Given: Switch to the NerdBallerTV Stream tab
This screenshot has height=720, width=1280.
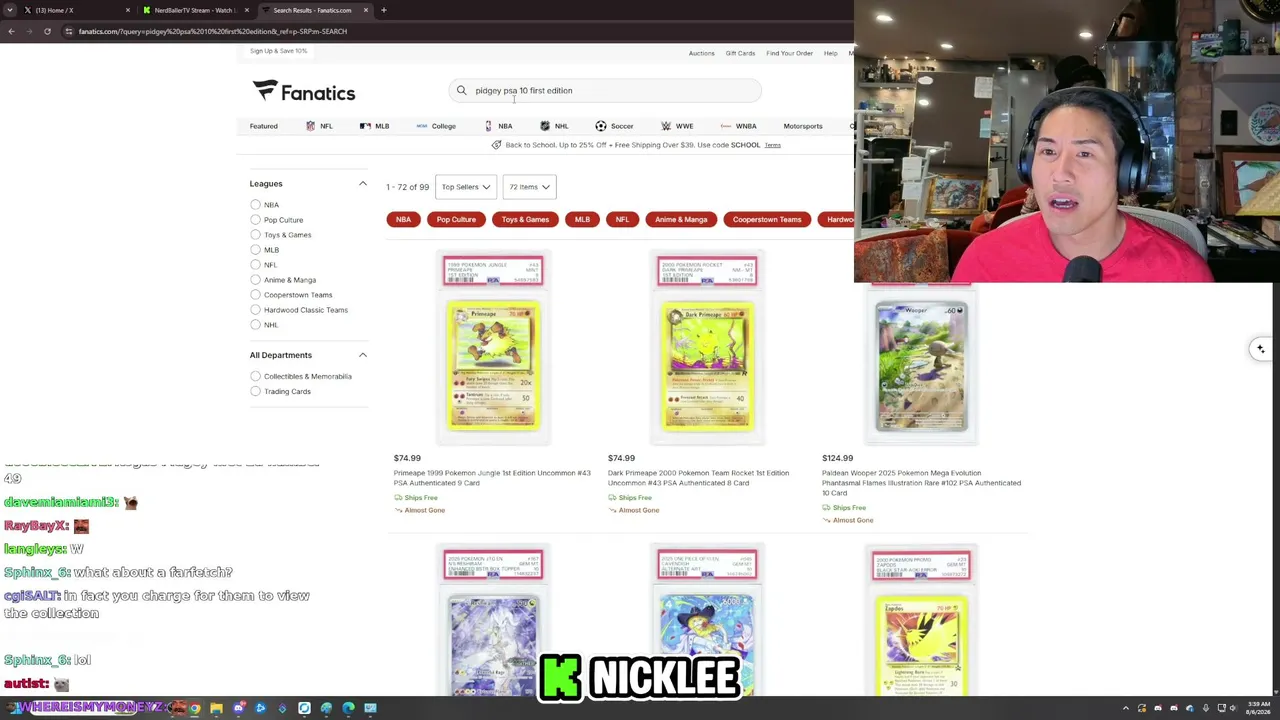Looking at the screenshot, I should pos(195,10).
